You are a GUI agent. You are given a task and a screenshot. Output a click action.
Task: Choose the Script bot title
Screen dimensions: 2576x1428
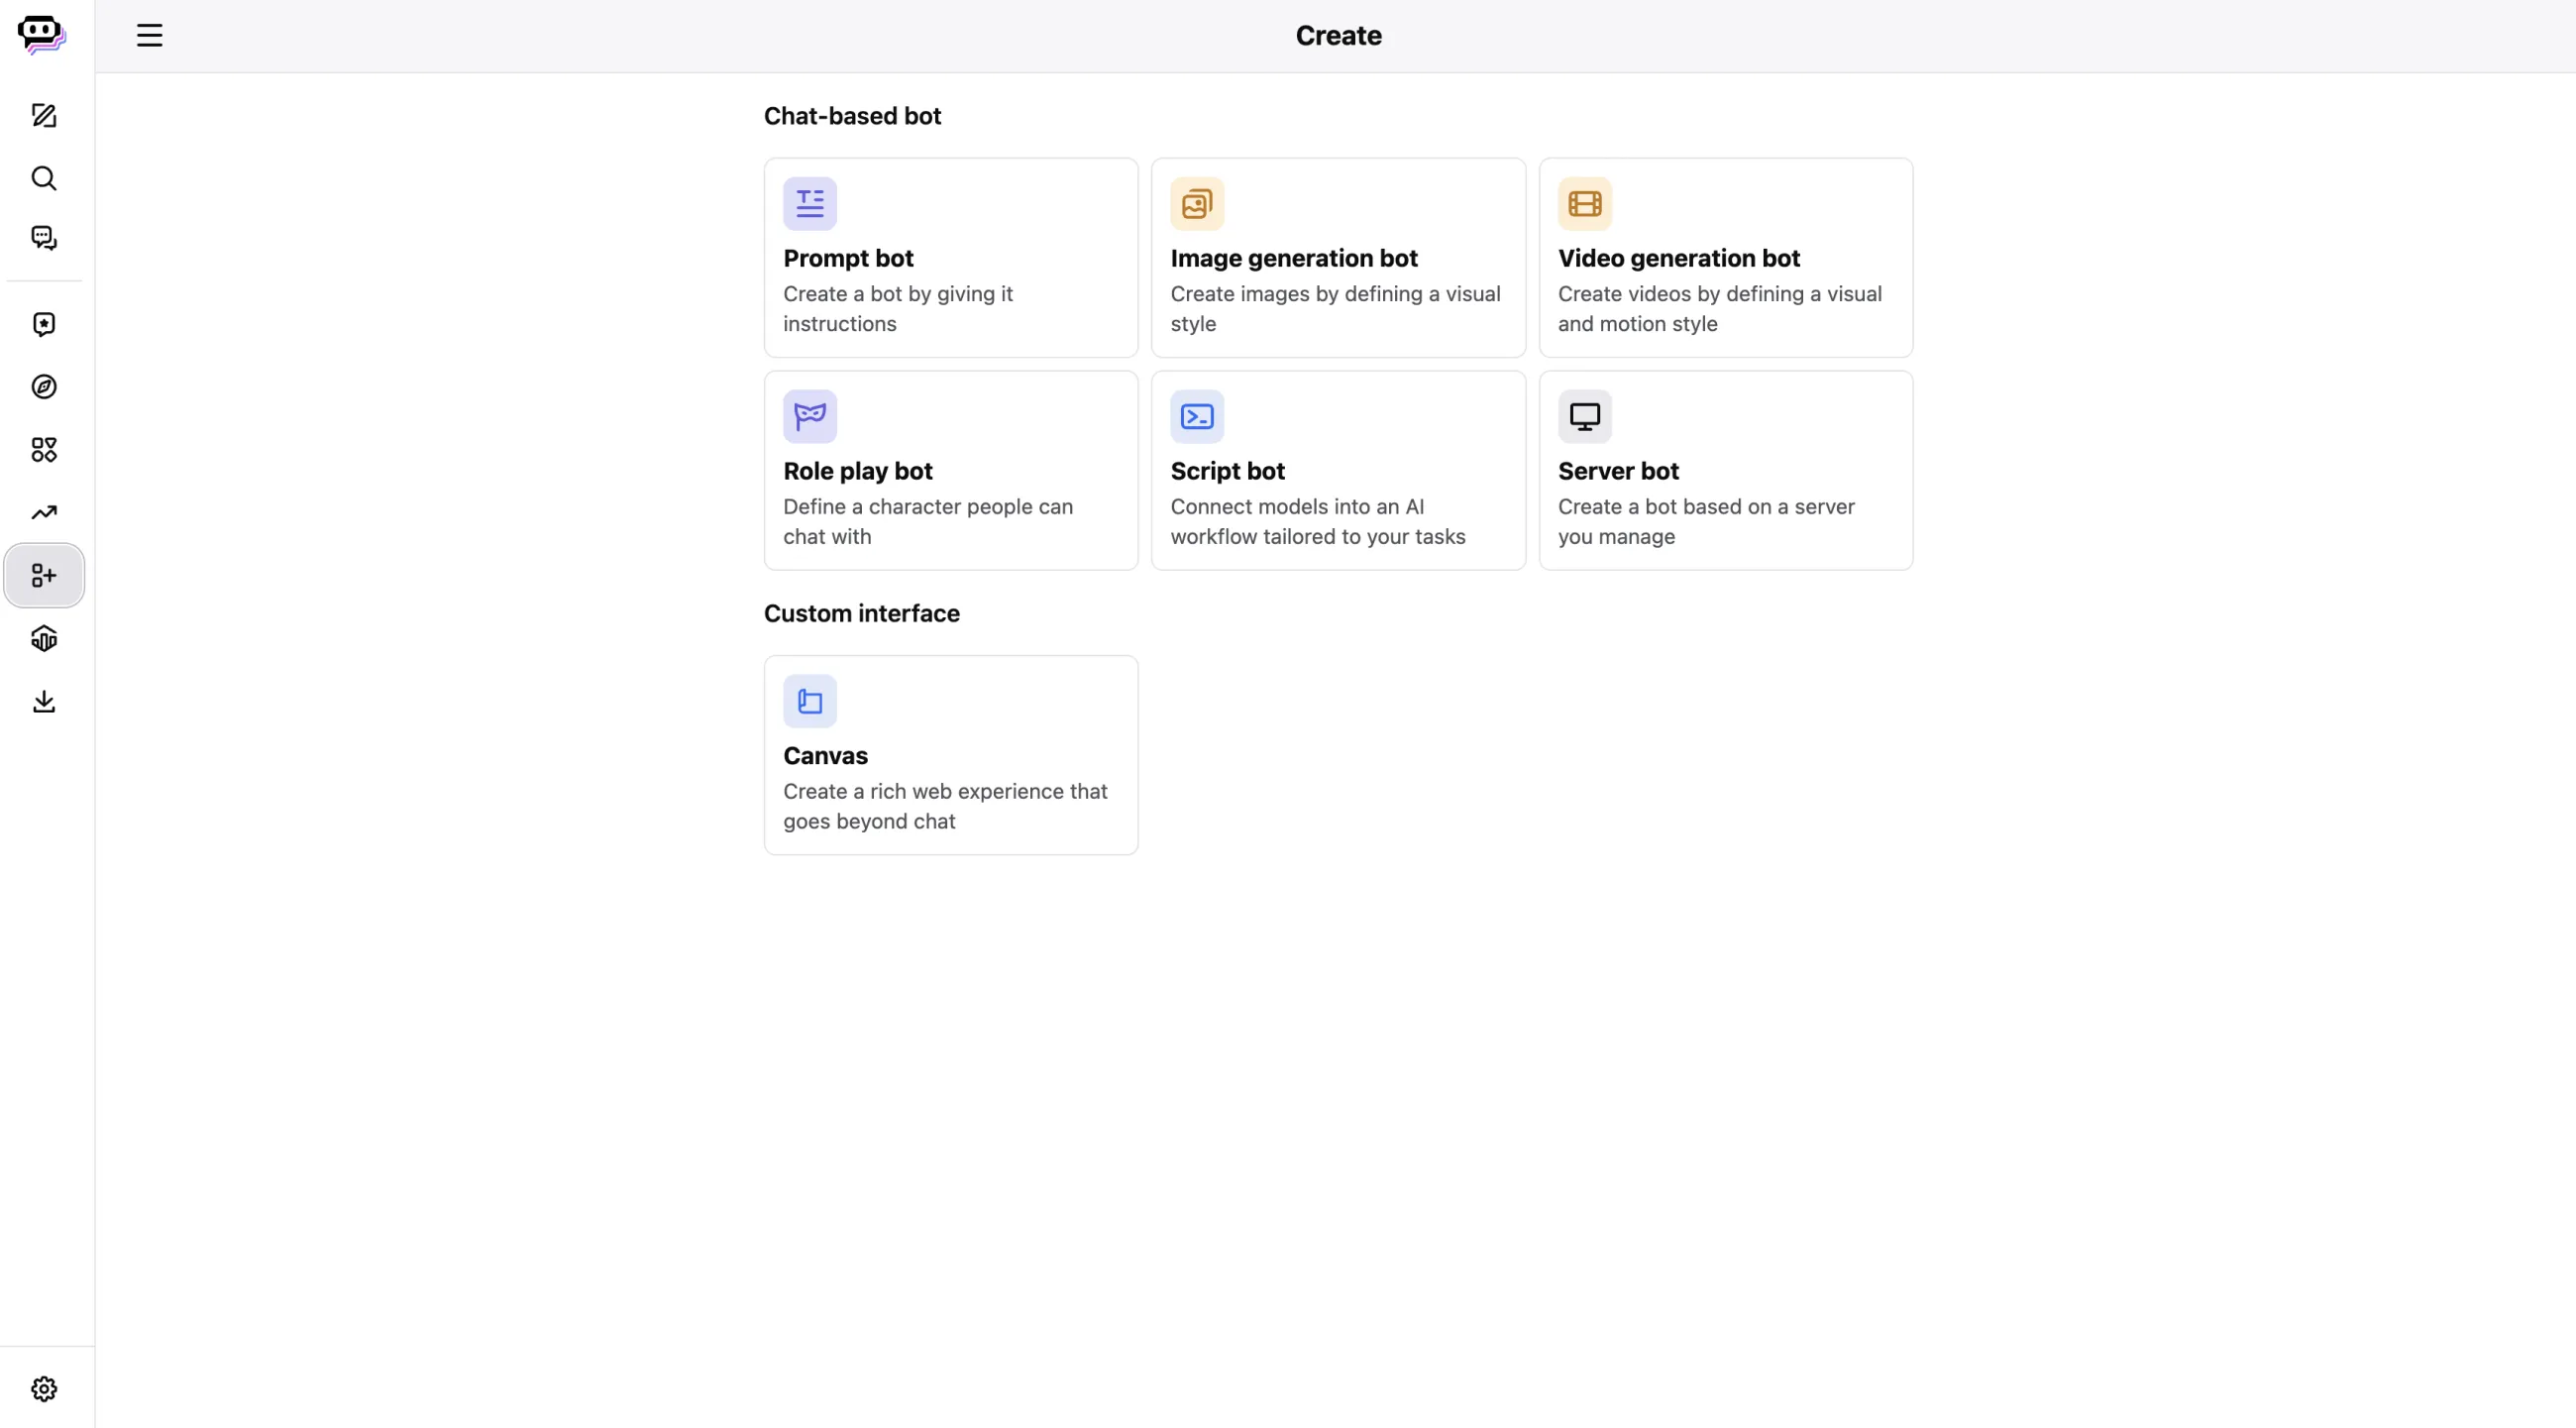(x=1227, y=471)
